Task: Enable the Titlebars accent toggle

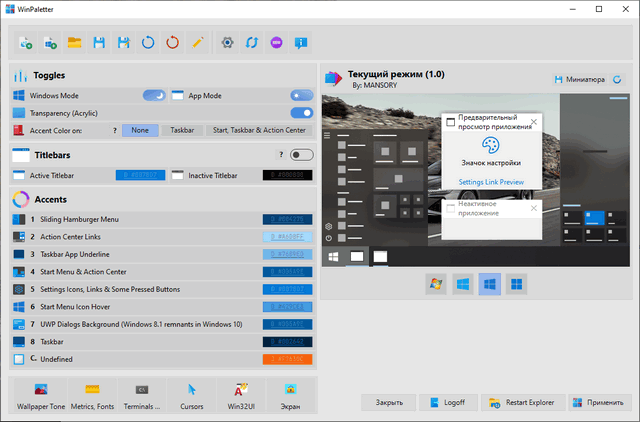Action: point(301,155)
